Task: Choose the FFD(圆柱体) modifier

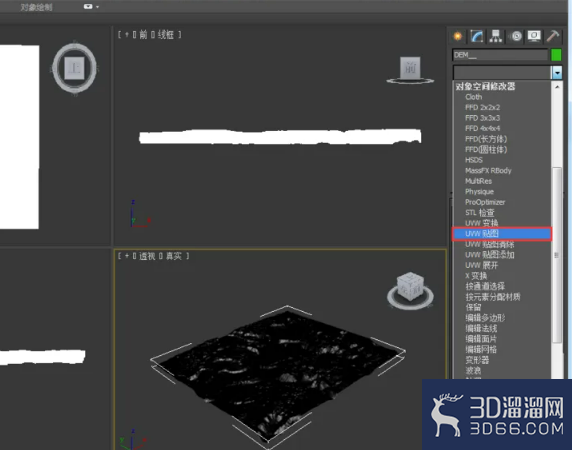Action: pos(486,150)
